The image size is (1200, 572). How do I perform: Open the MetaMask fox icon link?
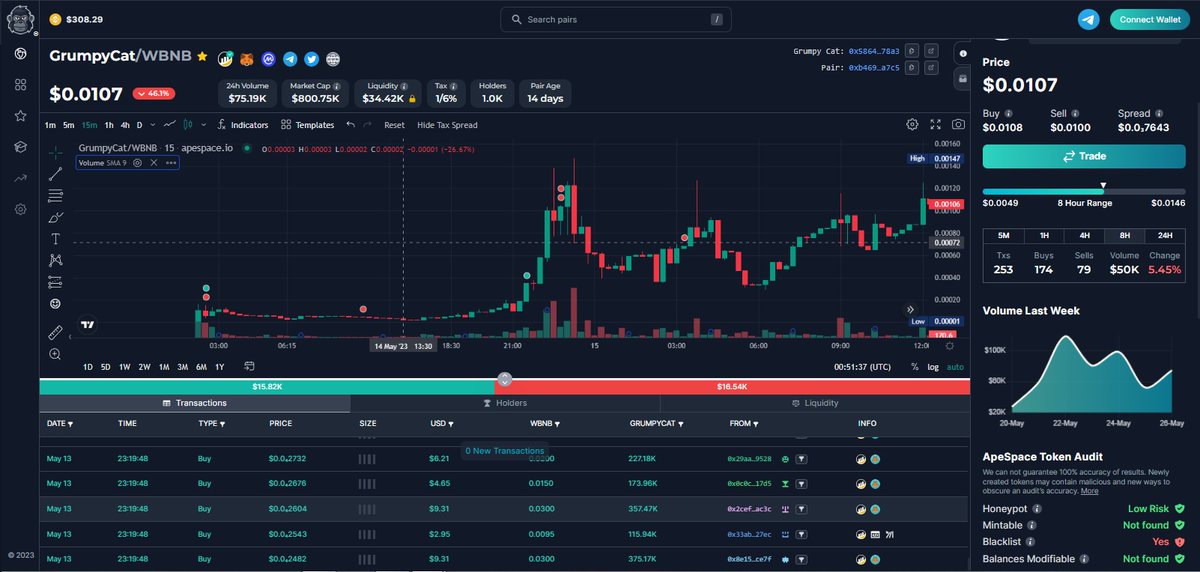click(247, 59)
